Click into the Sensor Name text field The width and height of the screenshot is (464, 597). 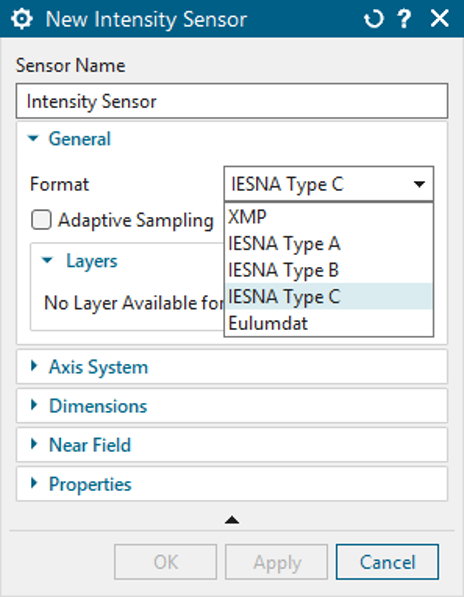[232, 101]
